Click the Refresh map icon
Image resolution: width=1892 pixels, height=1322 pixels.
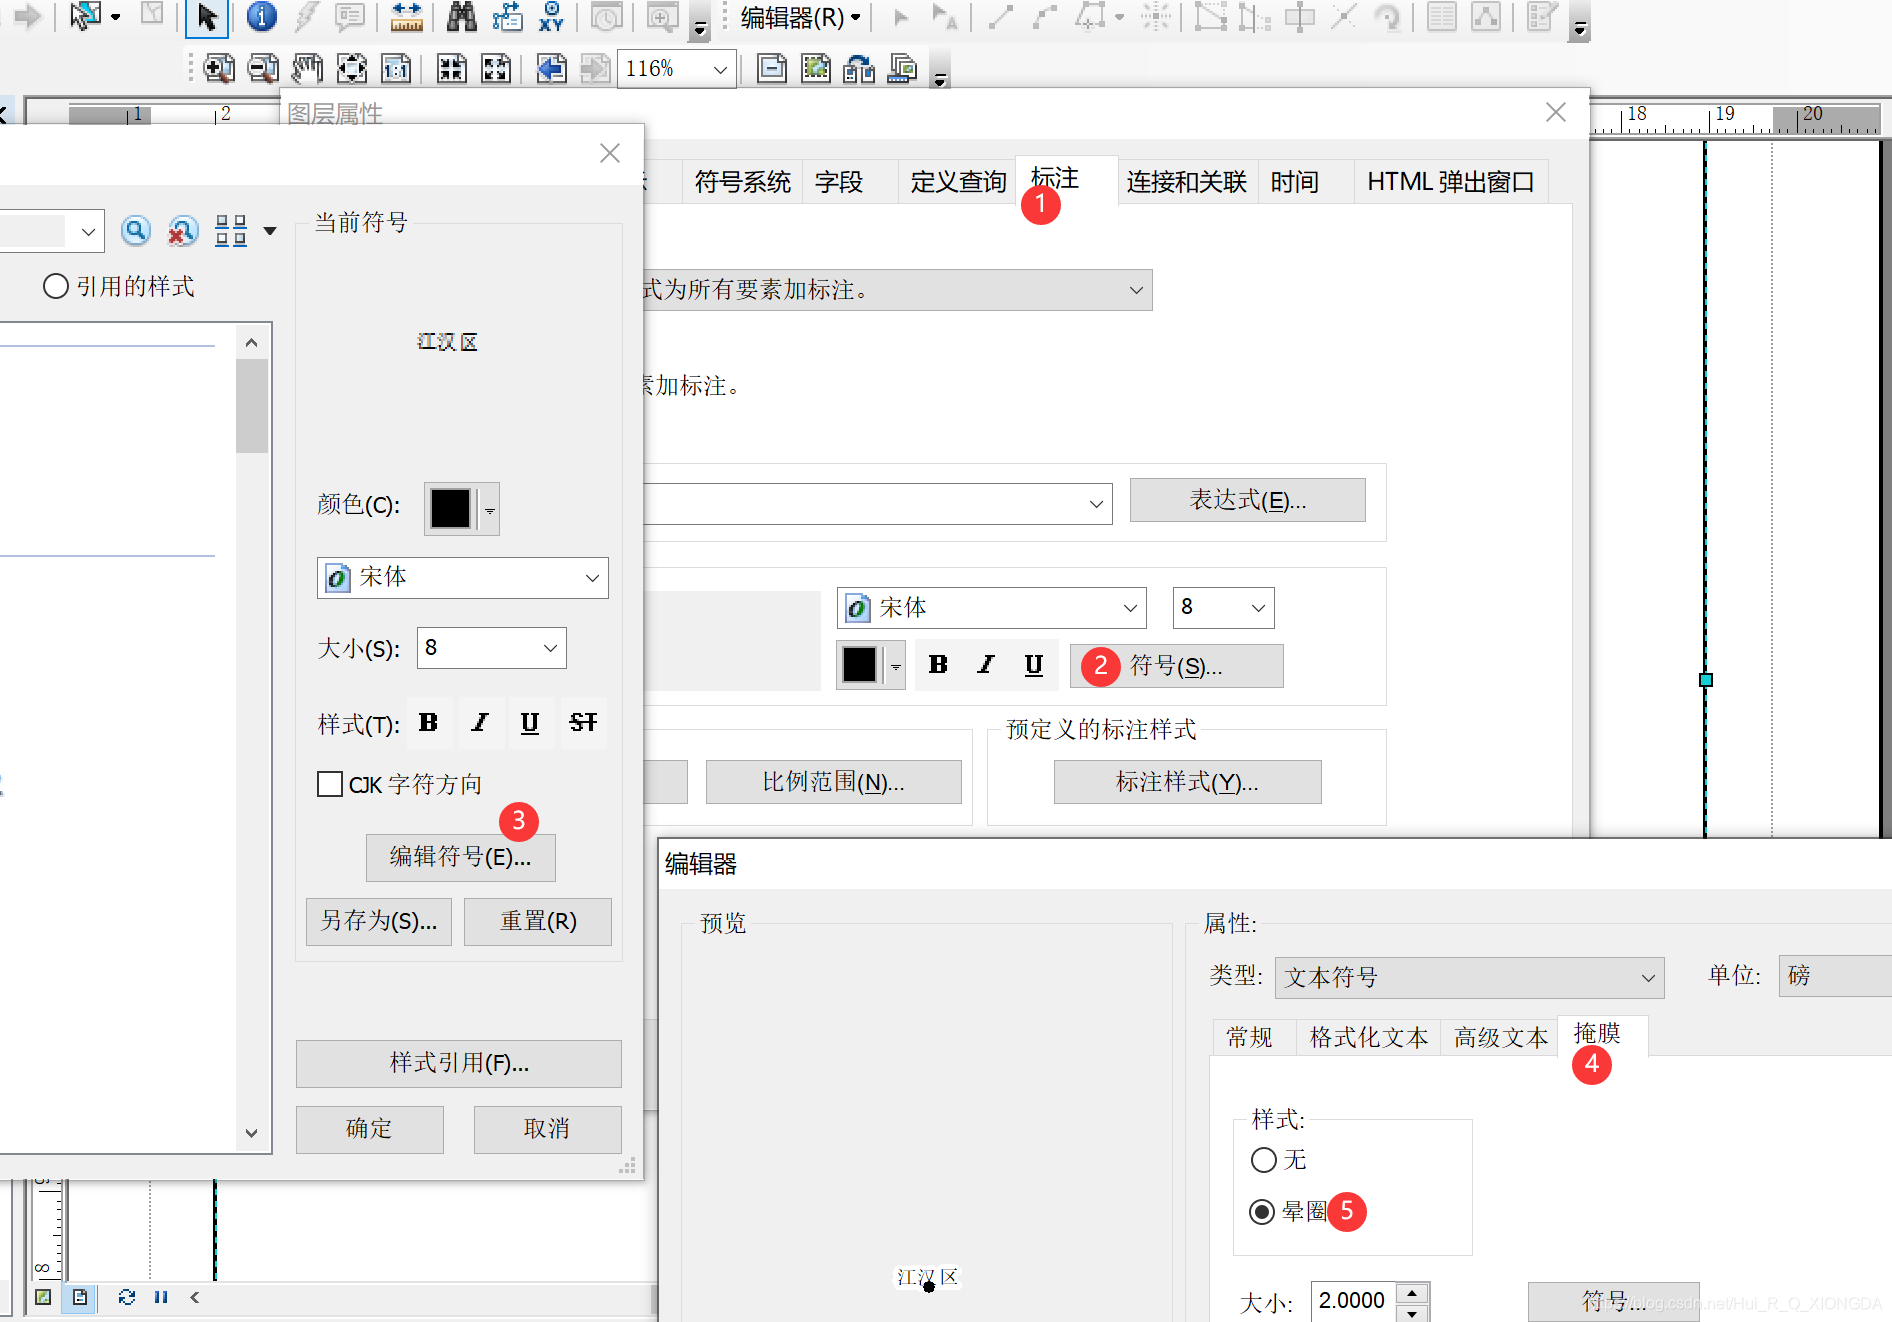click(x=126, y=1297)
